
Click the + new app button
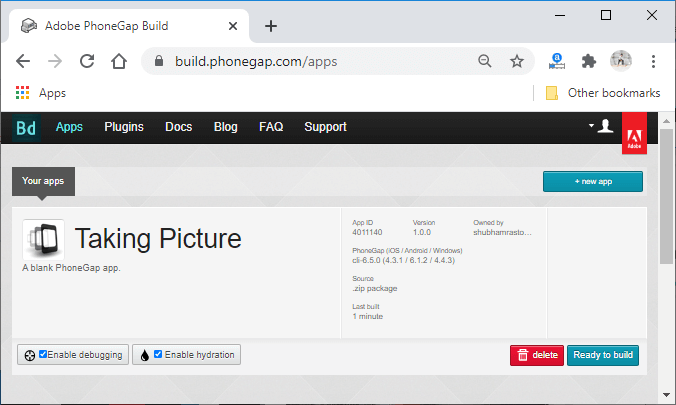(593, 182)
